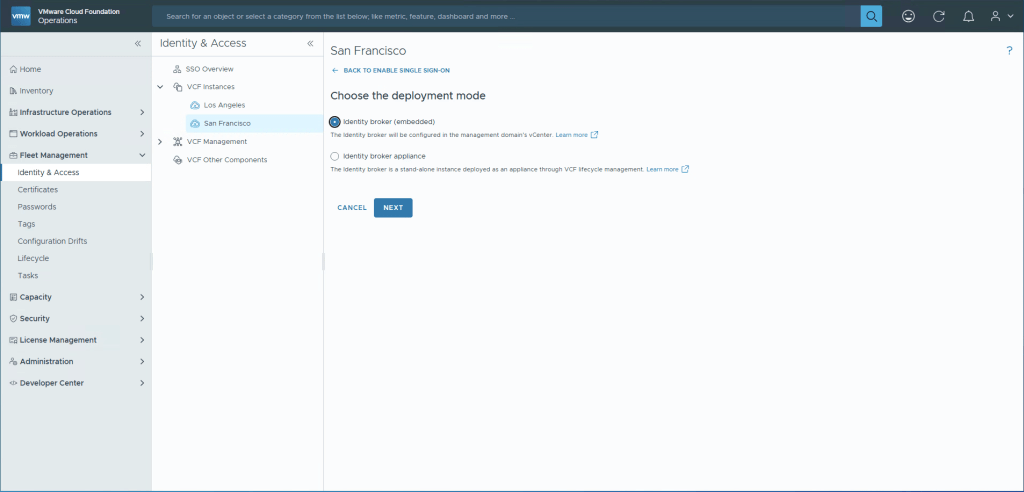The width and height of the screenshot is (1024, 492).
Task: Open the Configuration Drifts page
Action: click(57, 241)
